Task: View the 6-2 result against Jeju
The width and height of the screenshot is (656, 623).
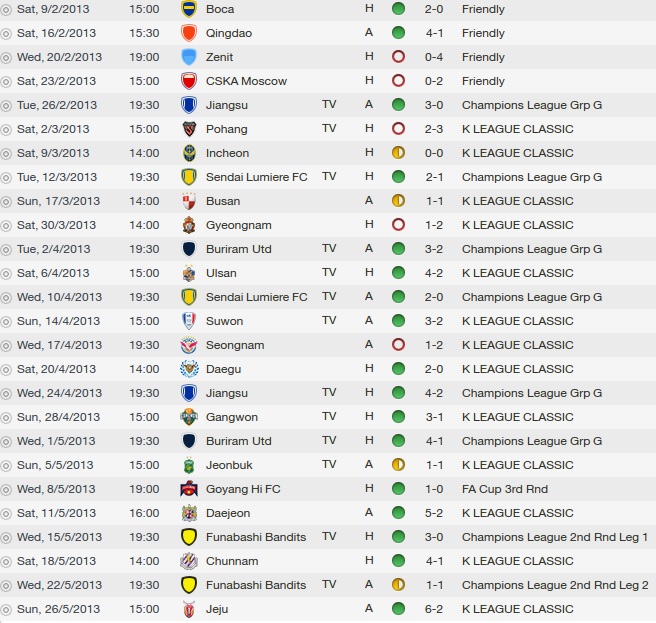Action: click(434, 609)
